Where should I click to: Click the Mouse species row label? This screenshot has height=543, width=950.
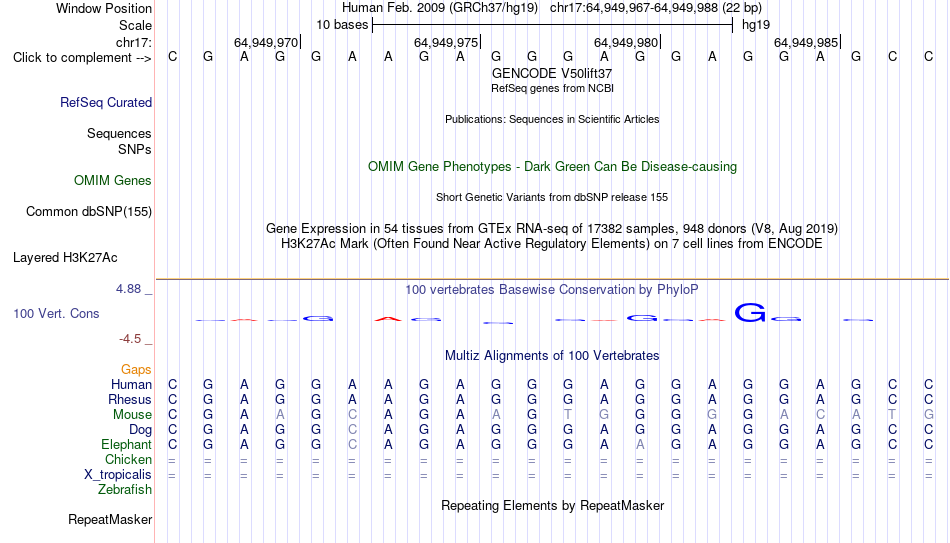(x=133, y=415)
